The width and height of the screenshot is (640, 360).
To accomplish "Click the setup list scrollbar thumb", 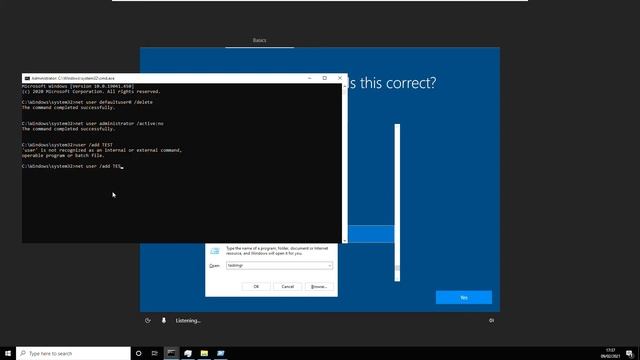I will [397, 268].
